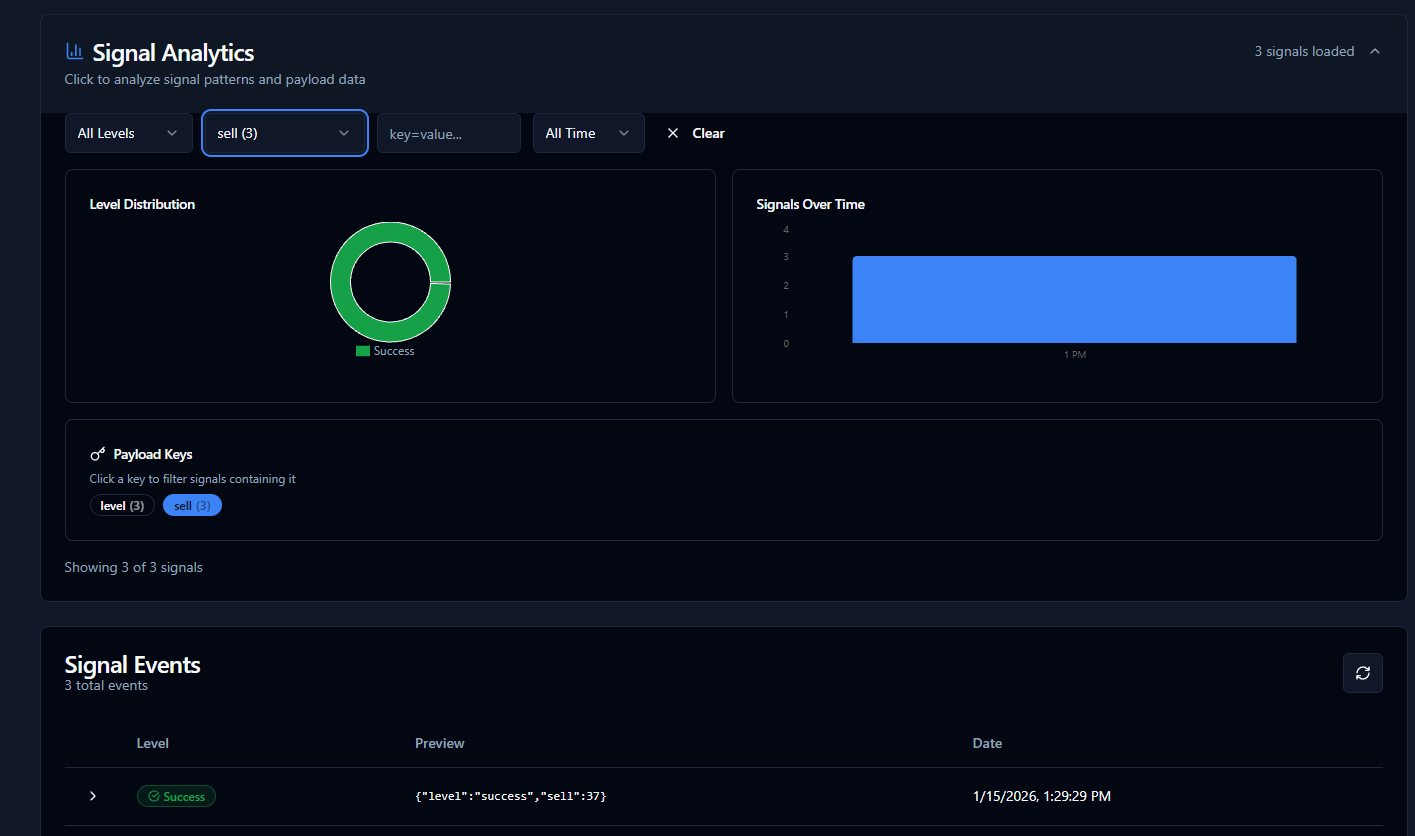Click the bar chart icon beside Signal Analytics
This screenshot has width=1415, height=836.
pyautogui.click(x=73, y=50)
